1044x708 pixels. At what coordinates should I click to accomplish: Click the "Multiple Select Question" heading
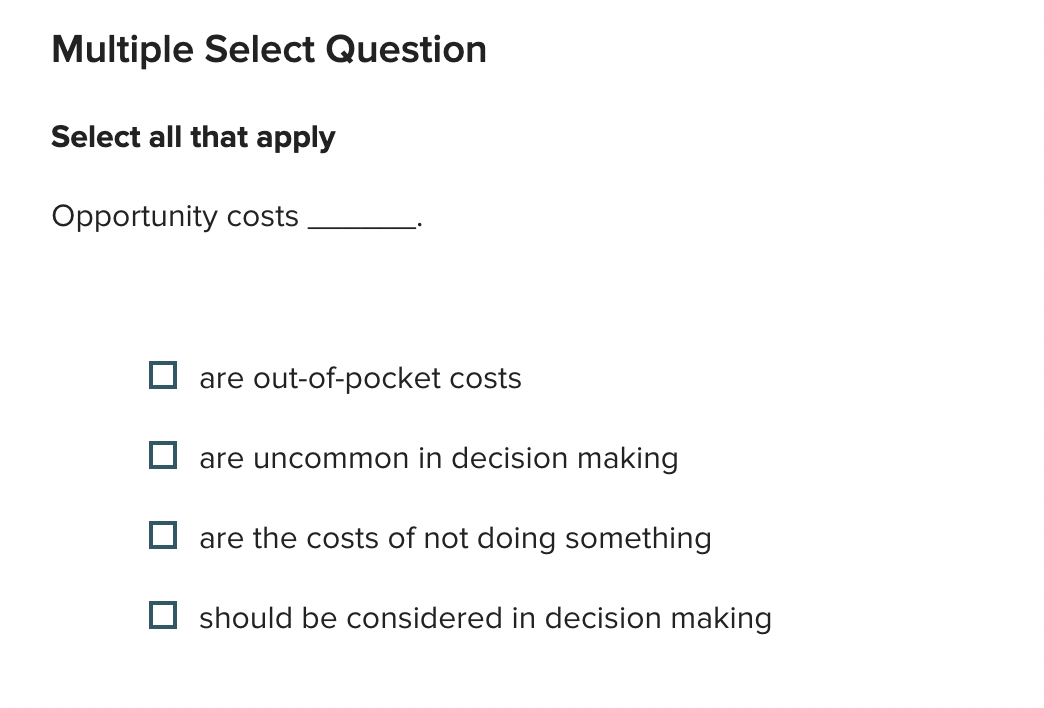pyautogui.click(x=270, y=49)
